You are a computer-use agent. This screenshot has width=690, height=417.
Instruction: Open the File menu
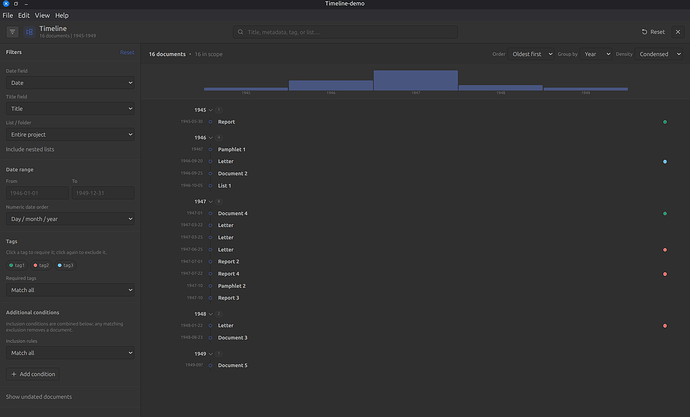[x=7, y=15]
